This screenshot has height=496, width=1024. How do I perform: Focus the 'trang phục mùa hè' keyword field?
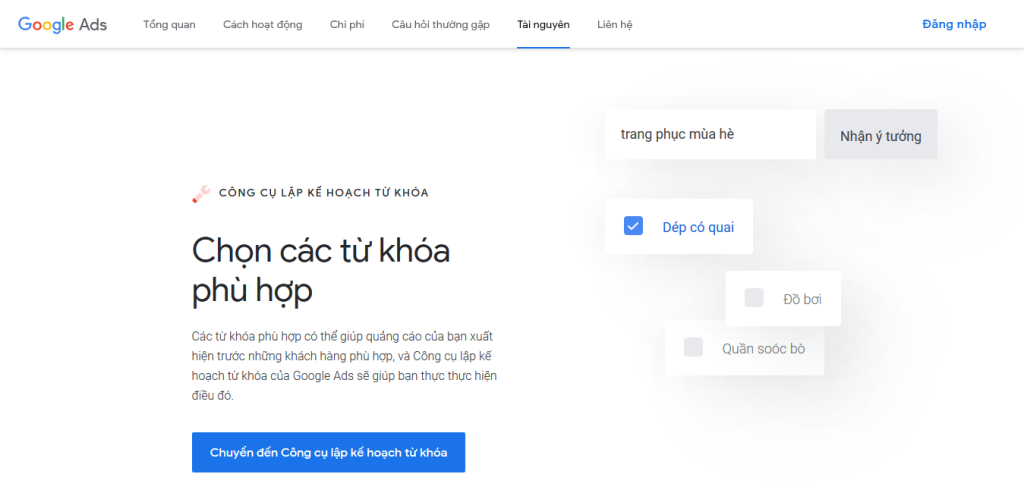(710, 134)
